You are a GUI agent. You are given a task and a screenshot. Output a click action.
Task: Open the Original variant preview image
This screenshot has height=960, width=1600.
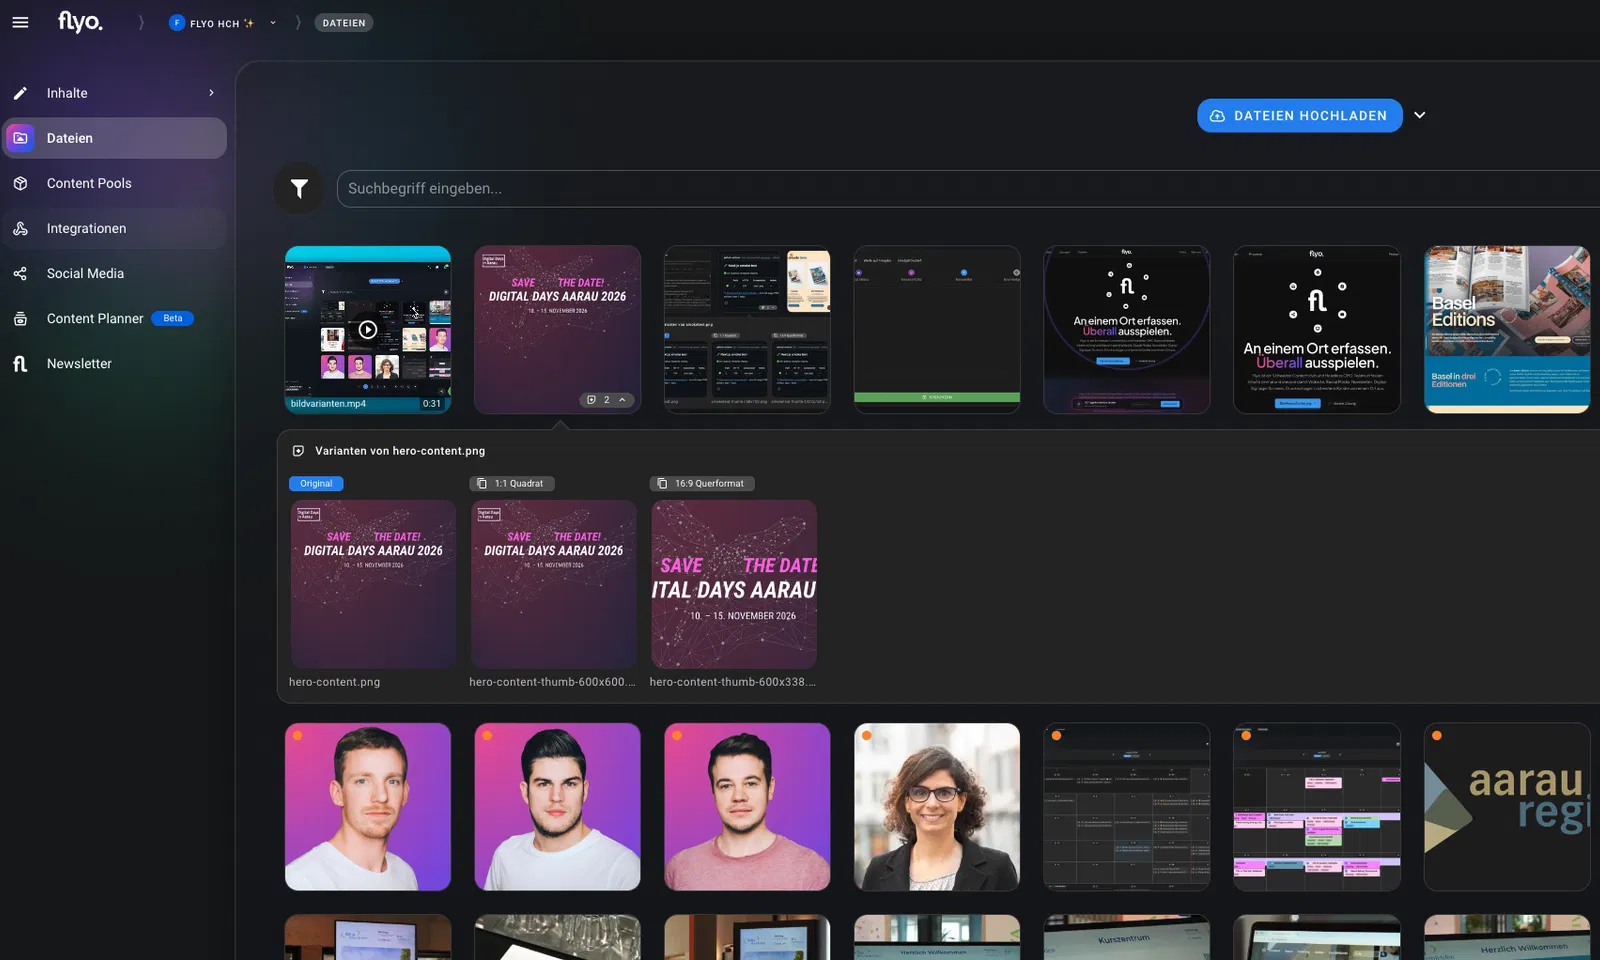(x=373, y=584)
